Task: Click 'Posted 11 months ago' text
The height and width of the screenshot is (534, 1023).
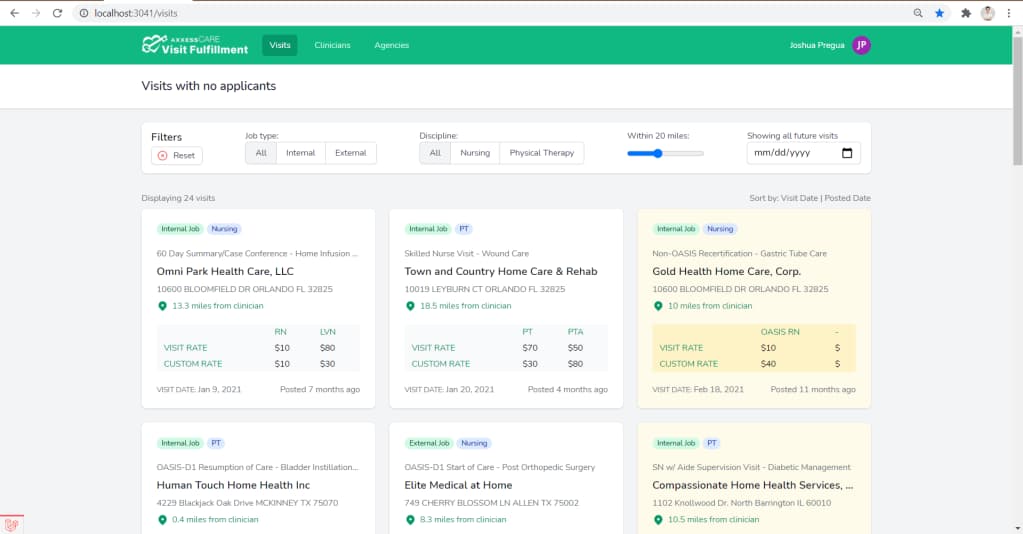Action: pyautogui.click(x=813, y=389)
